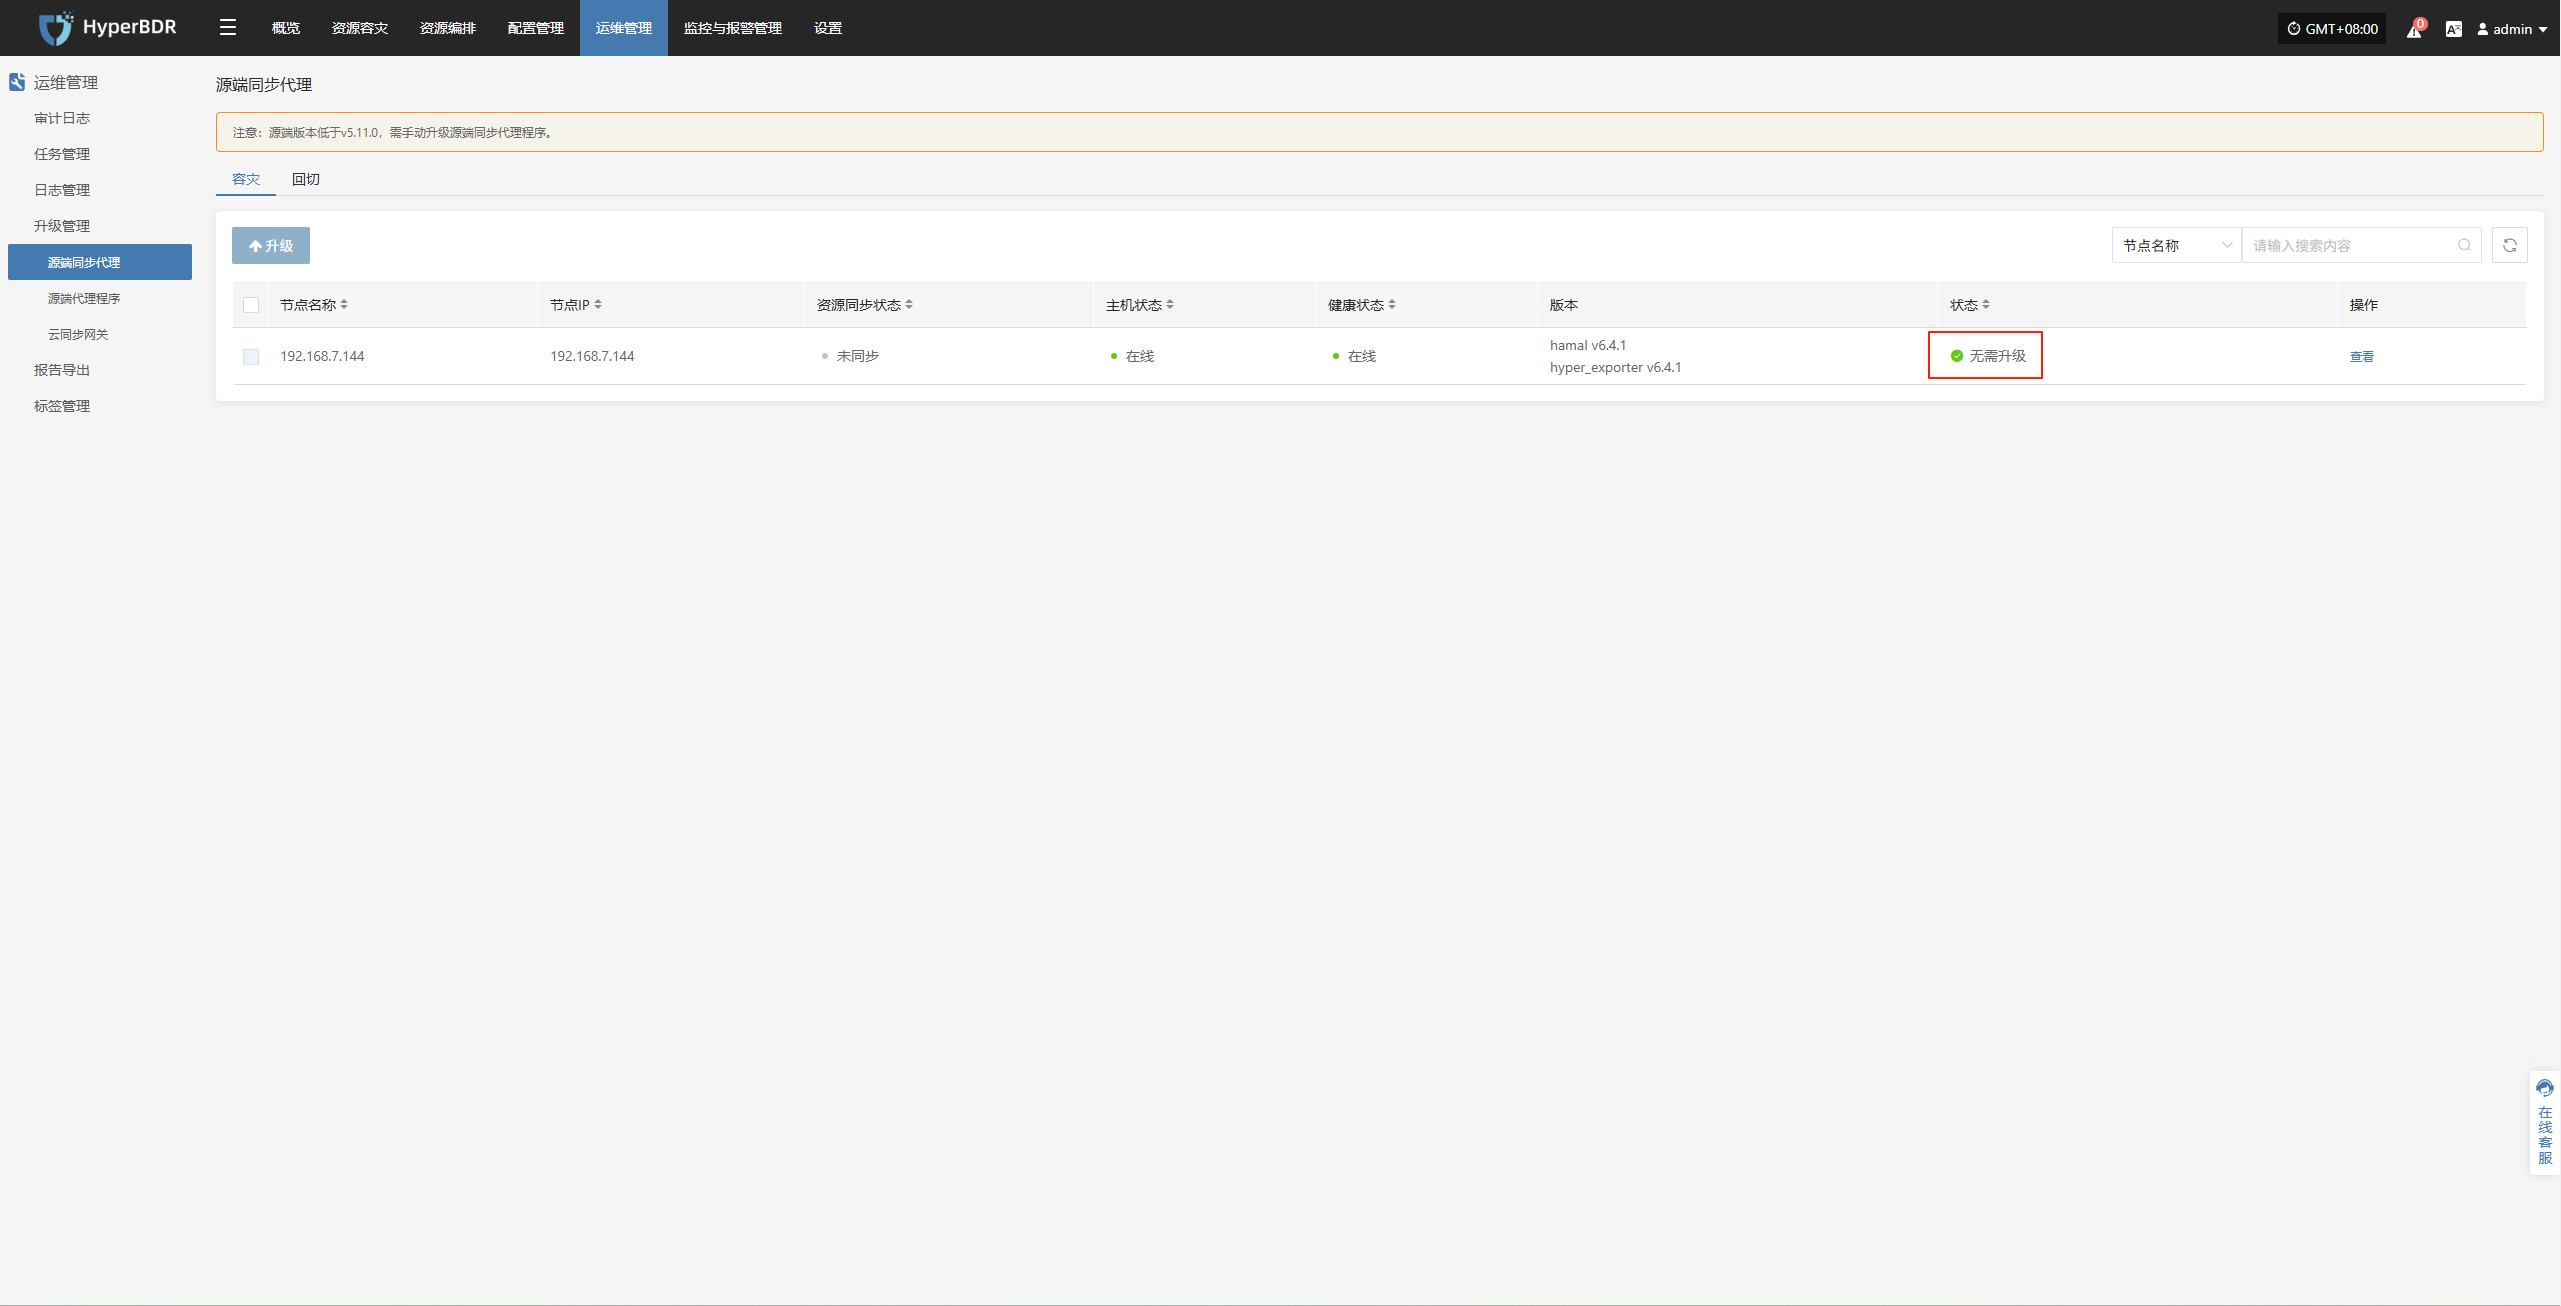Sort by 资源同步状态 column arrows
Screen dimensions: 2561x1306
909,305
